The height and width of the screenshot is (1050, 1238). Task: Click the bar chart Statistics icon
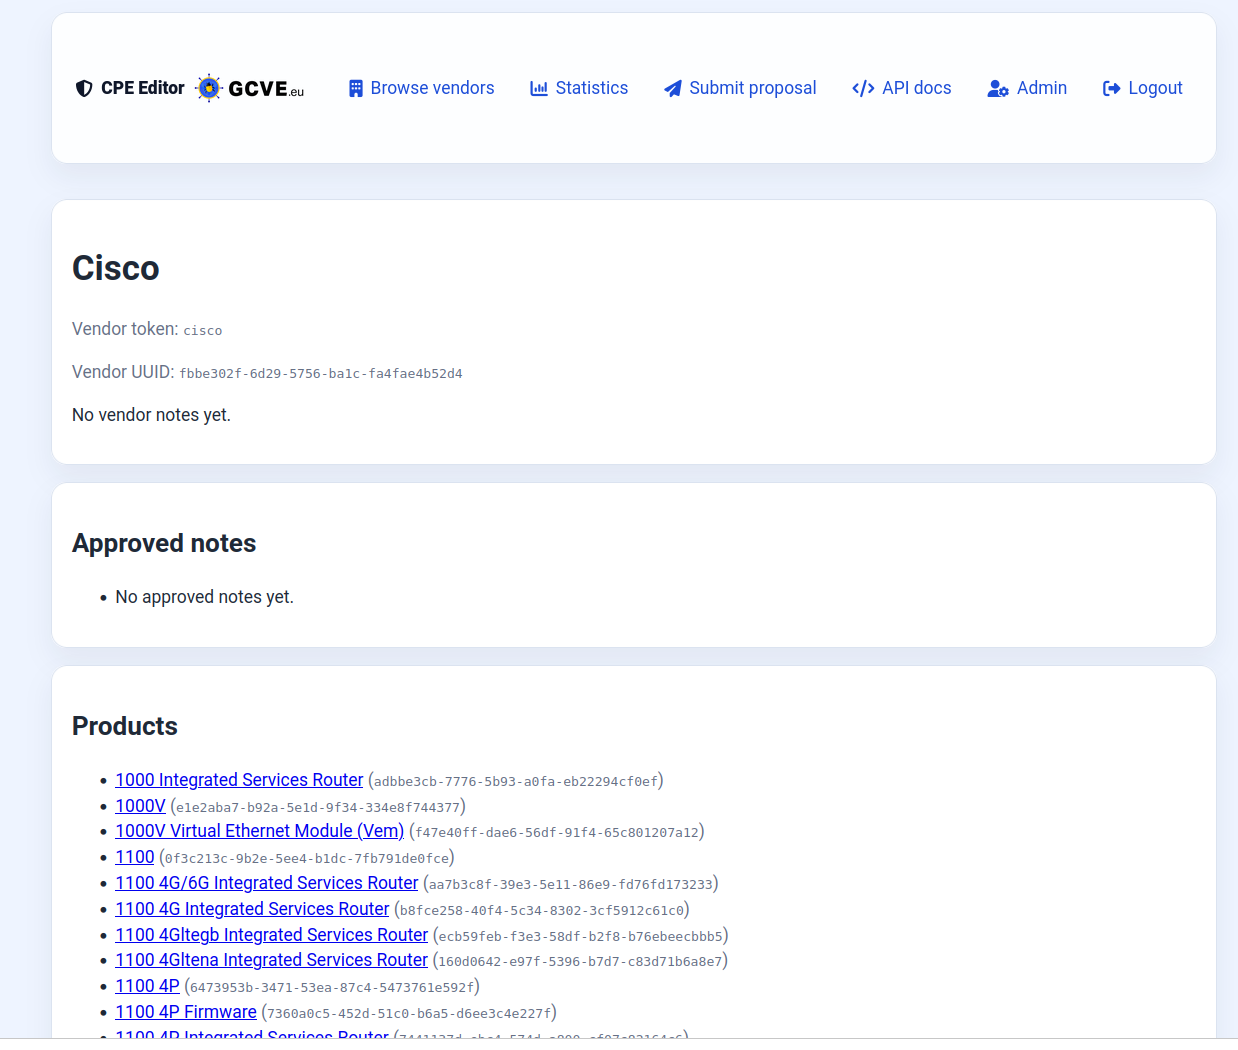click(539, 88)
